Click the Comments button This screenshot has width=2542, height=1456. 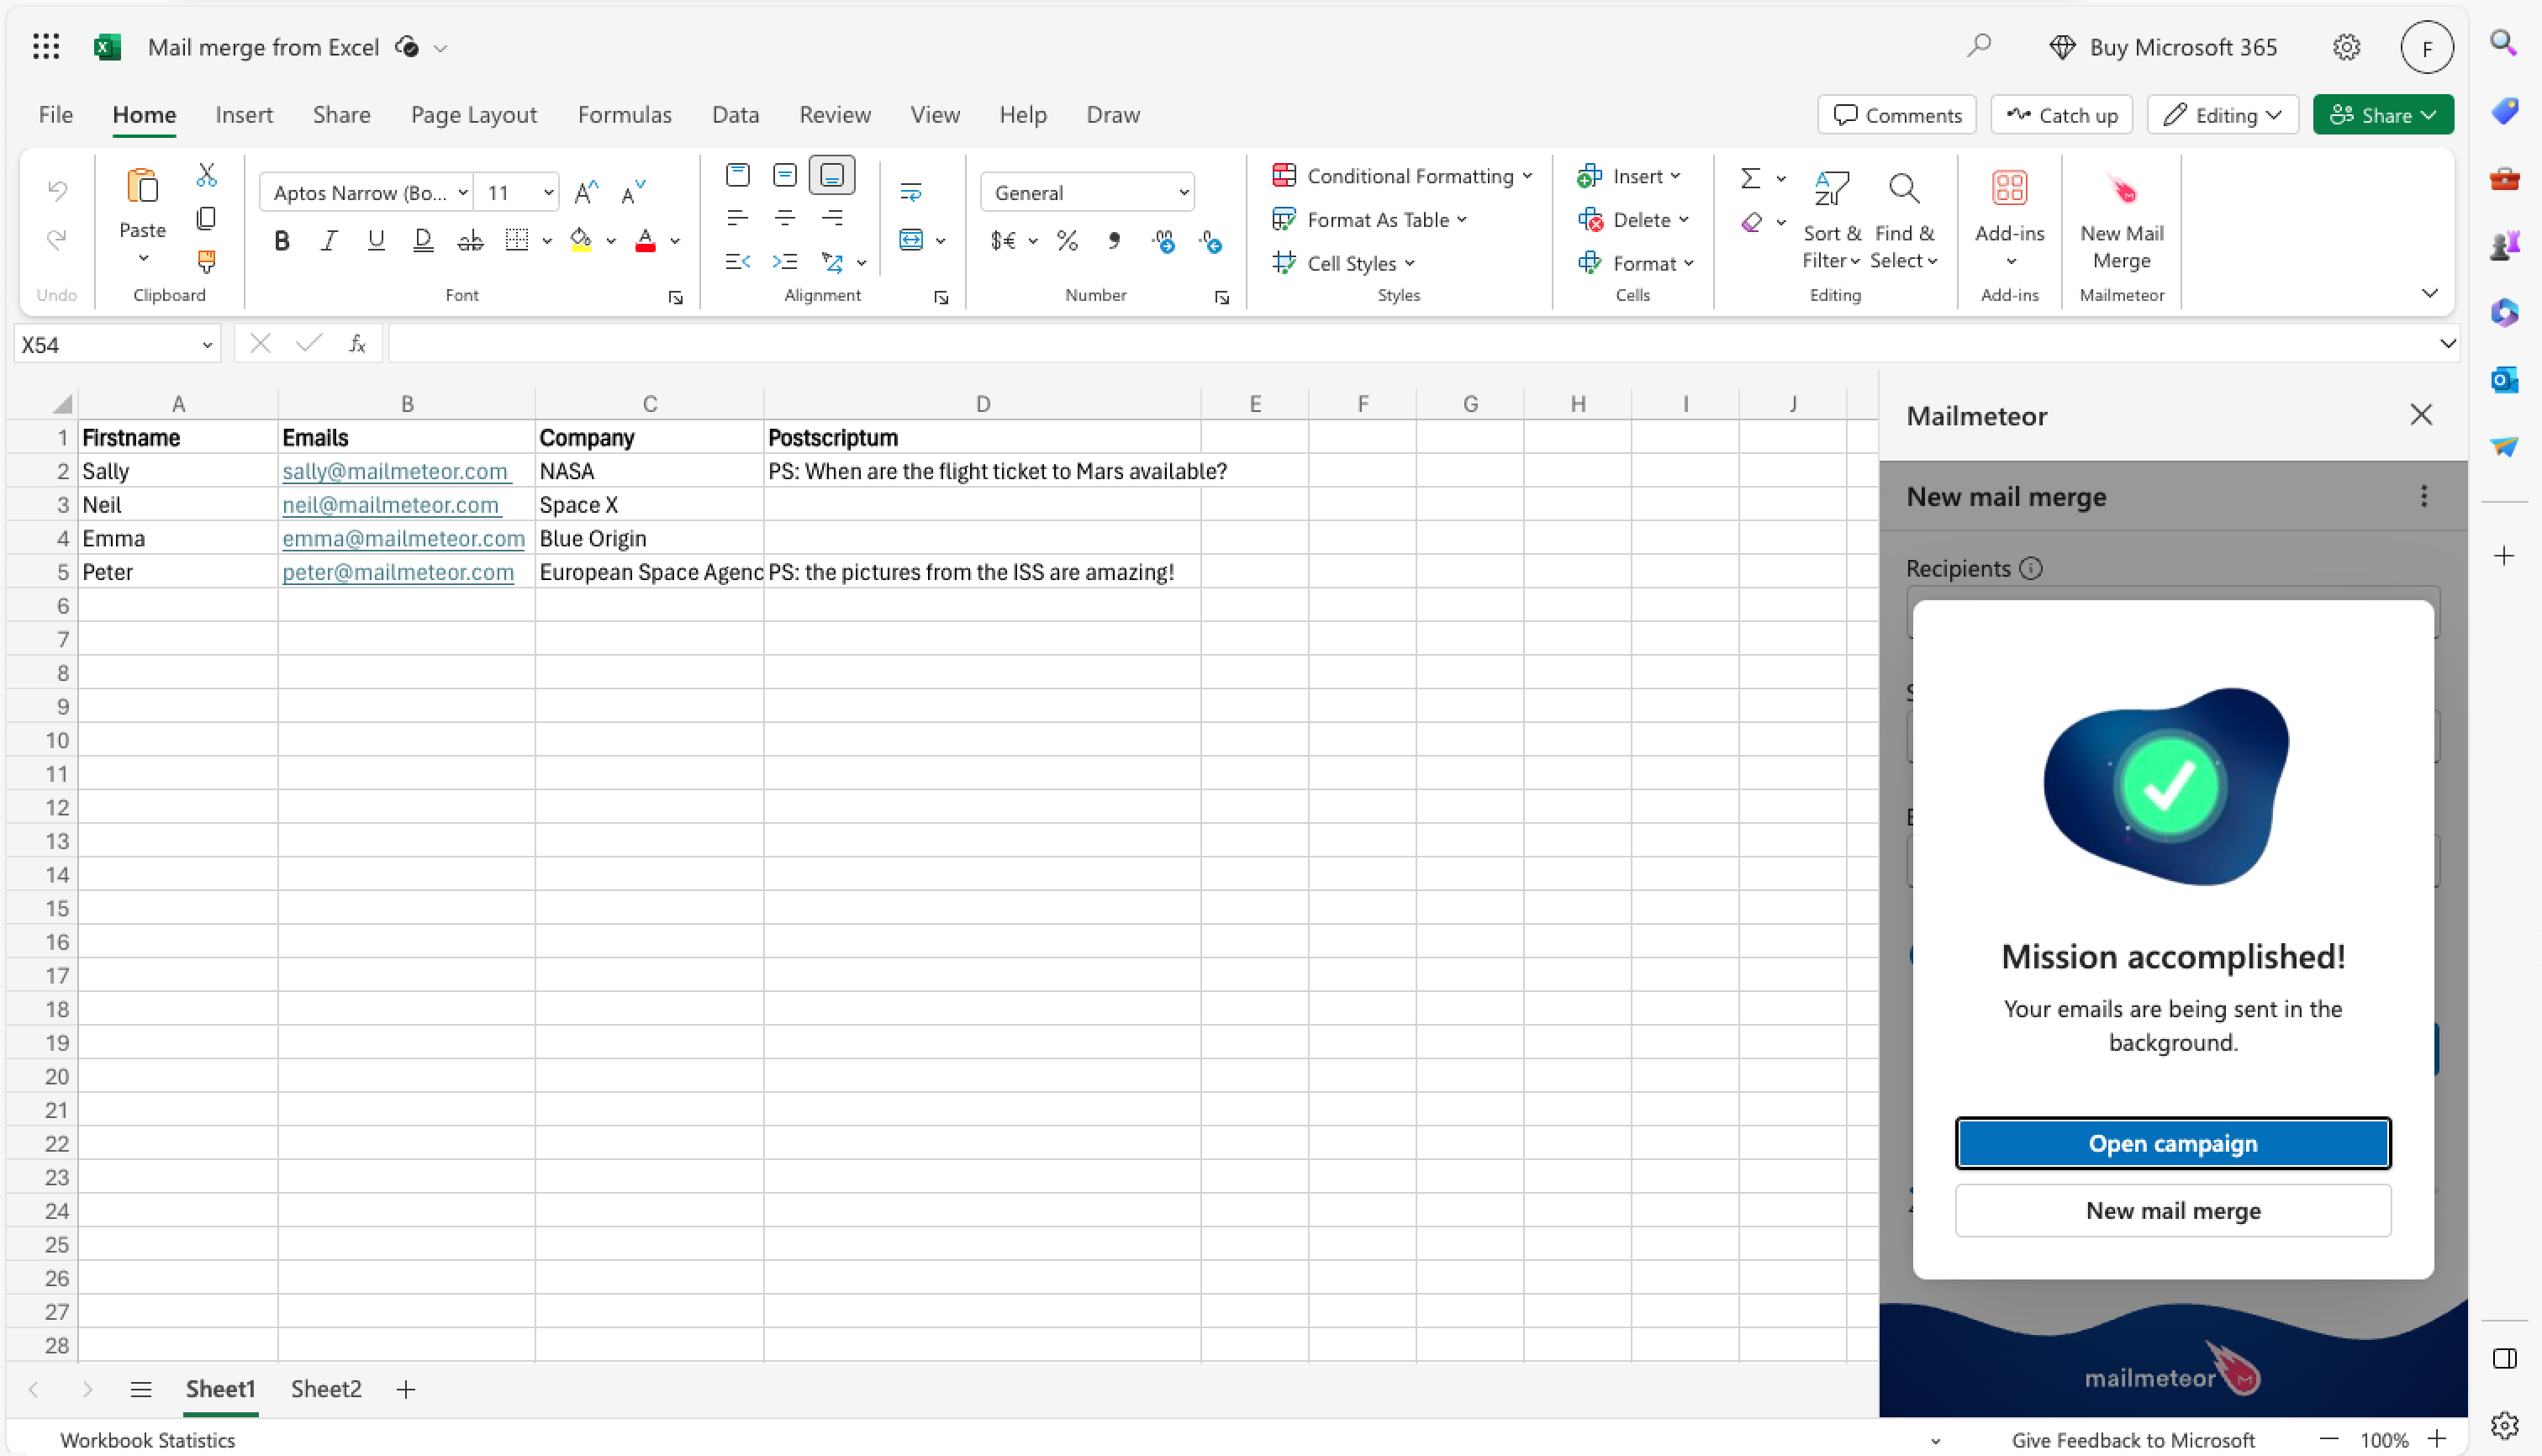point(1896,115)
